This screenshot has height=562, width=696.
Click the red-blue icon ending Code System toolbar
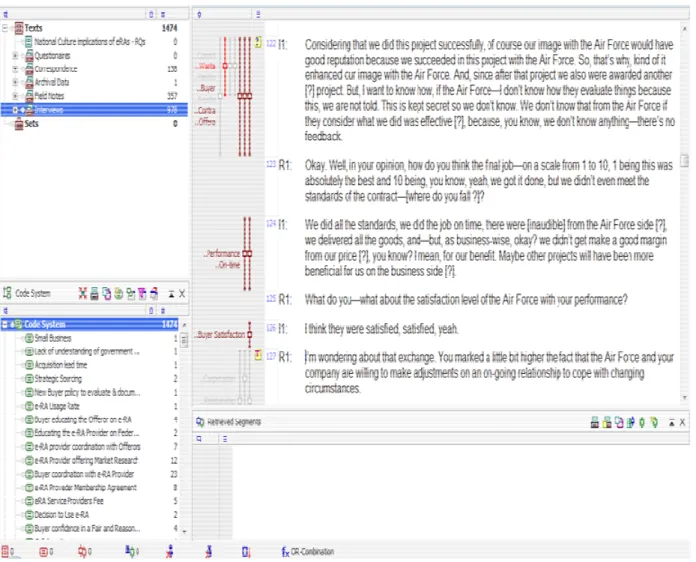pos(154,293)
